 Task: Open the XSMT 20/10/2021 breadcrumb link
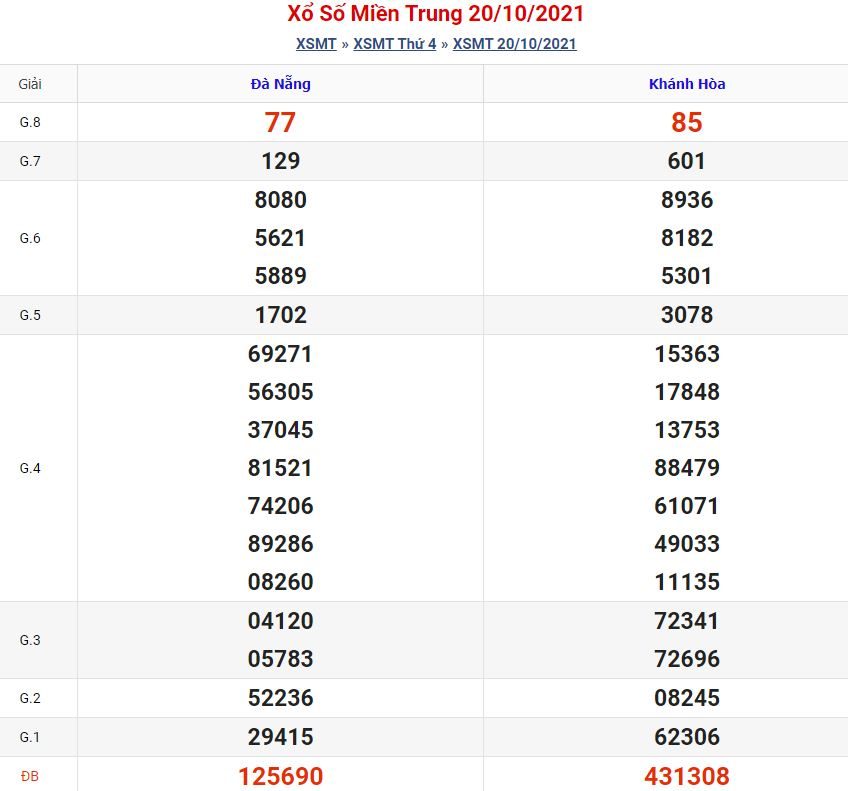pos(514,44)
